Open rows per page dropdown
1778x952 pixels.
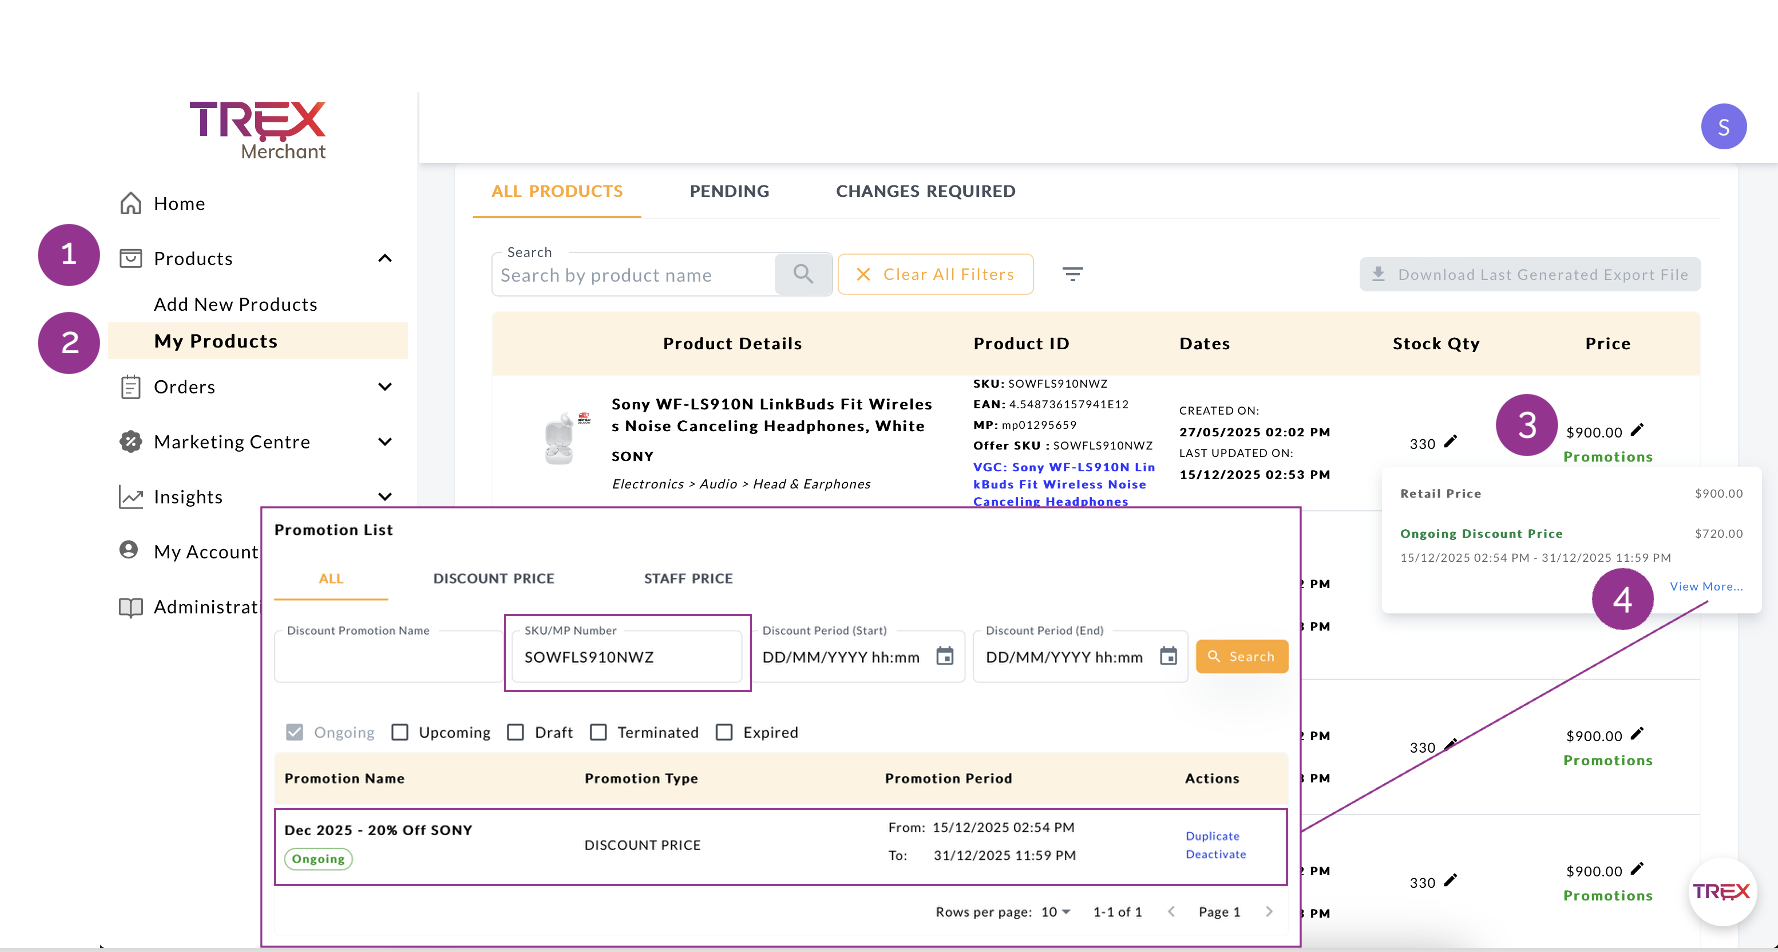(1055, 912)
